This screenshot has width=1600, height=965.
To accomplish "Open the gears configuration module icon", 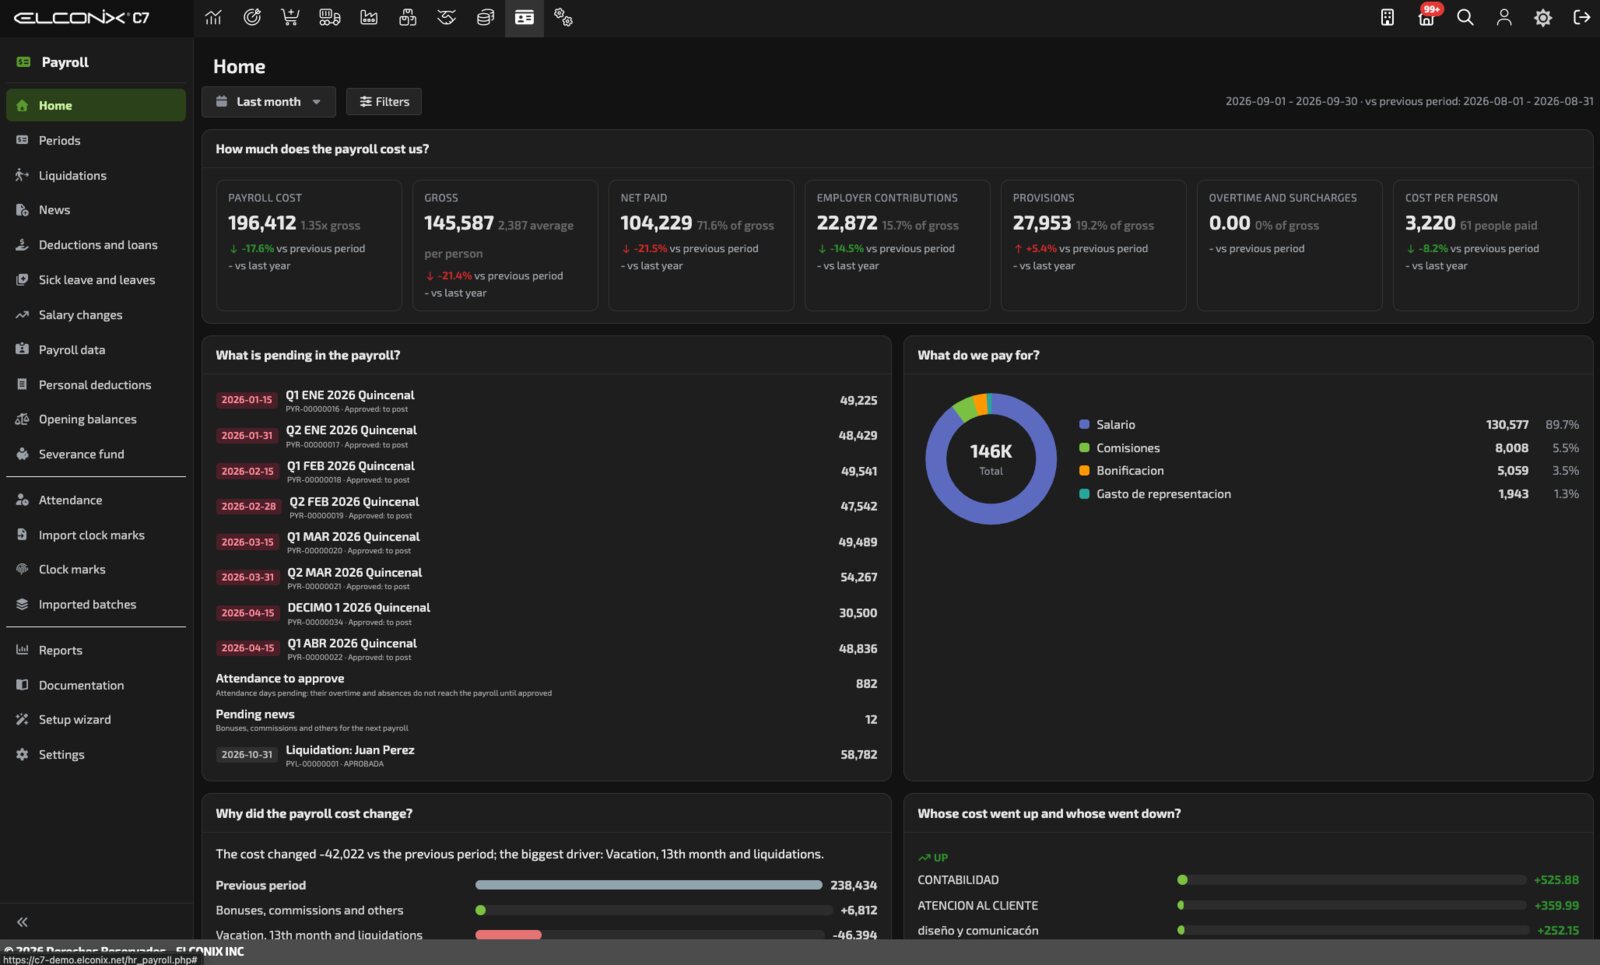I will click(x=563, y=18).
